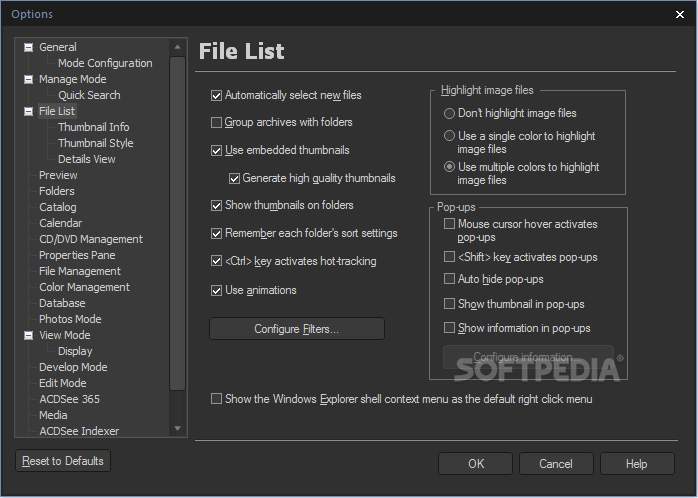Select Preview in the options tree
The width and height of the screenshot is (698, 498).
pyautogui.click(x=58, y=175)
